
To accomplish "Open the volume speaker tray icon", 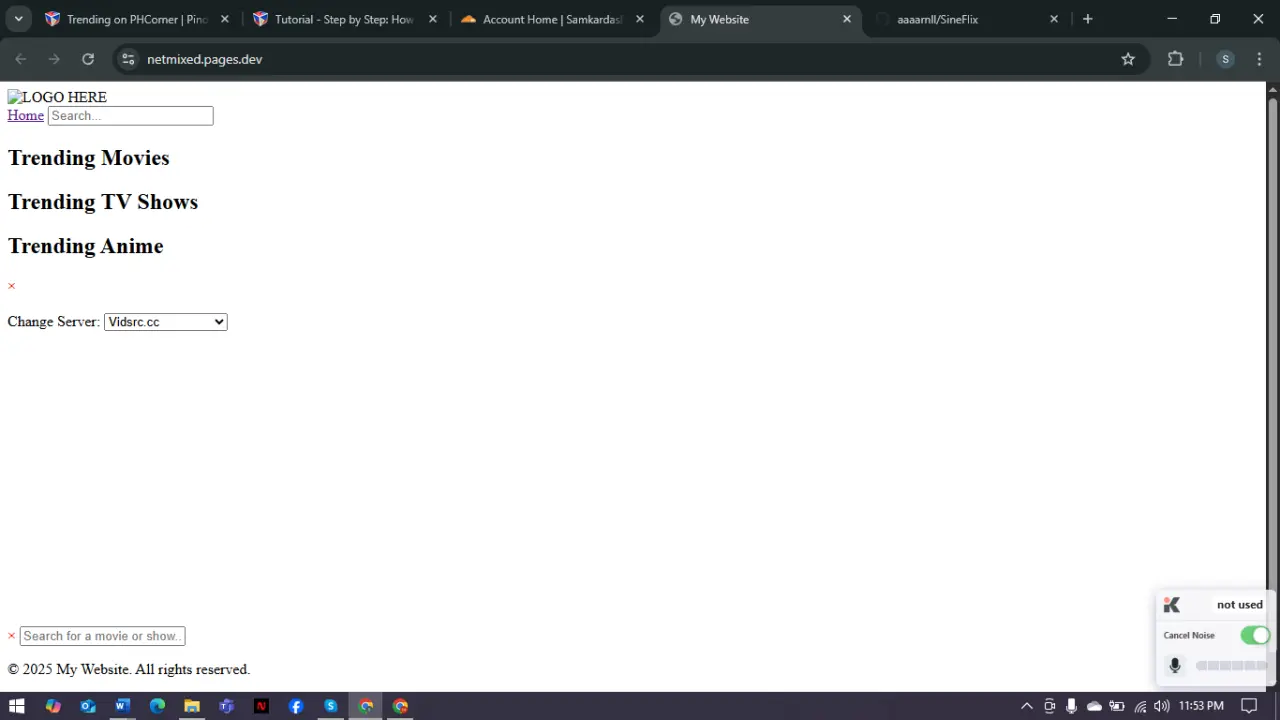I will (x=1161, y=706).
